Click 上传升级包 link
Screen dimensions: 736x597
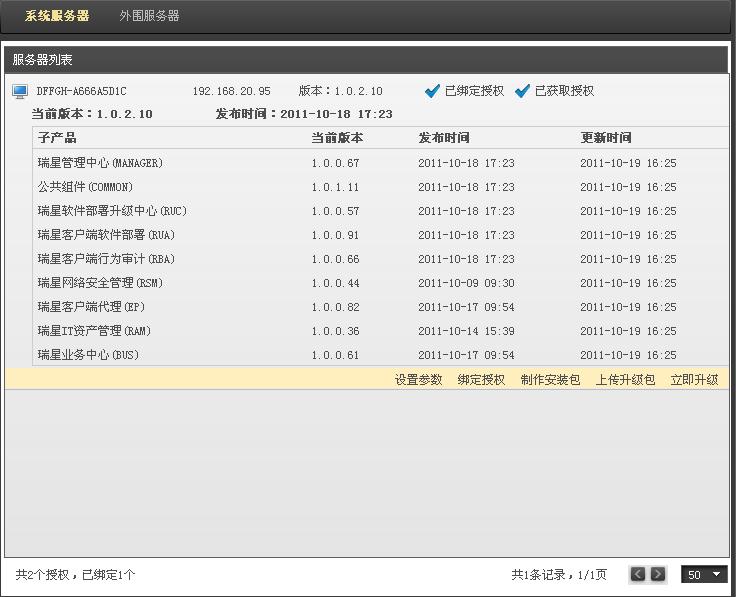625,379
